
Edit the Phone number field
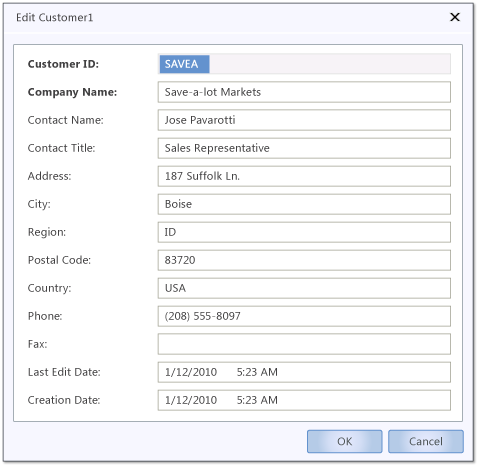point(304,316)
